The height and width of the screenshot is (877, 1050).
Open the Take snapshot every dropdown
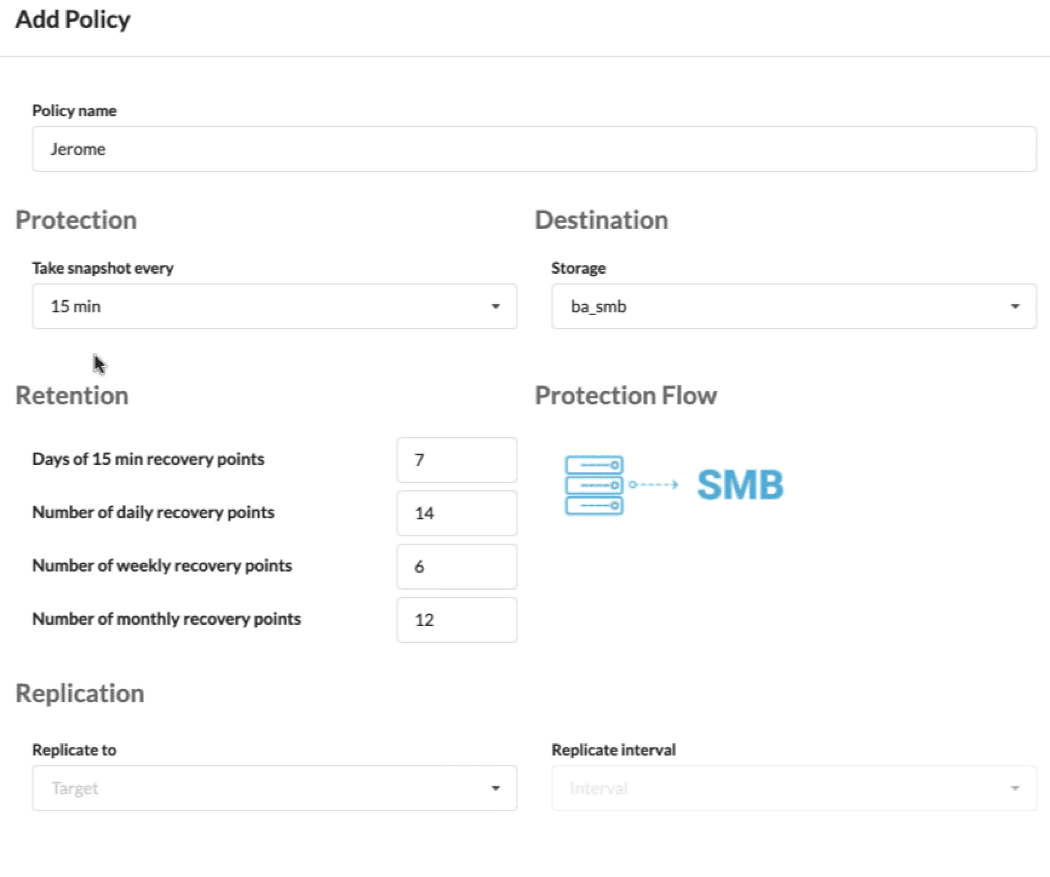click(275, 306)
